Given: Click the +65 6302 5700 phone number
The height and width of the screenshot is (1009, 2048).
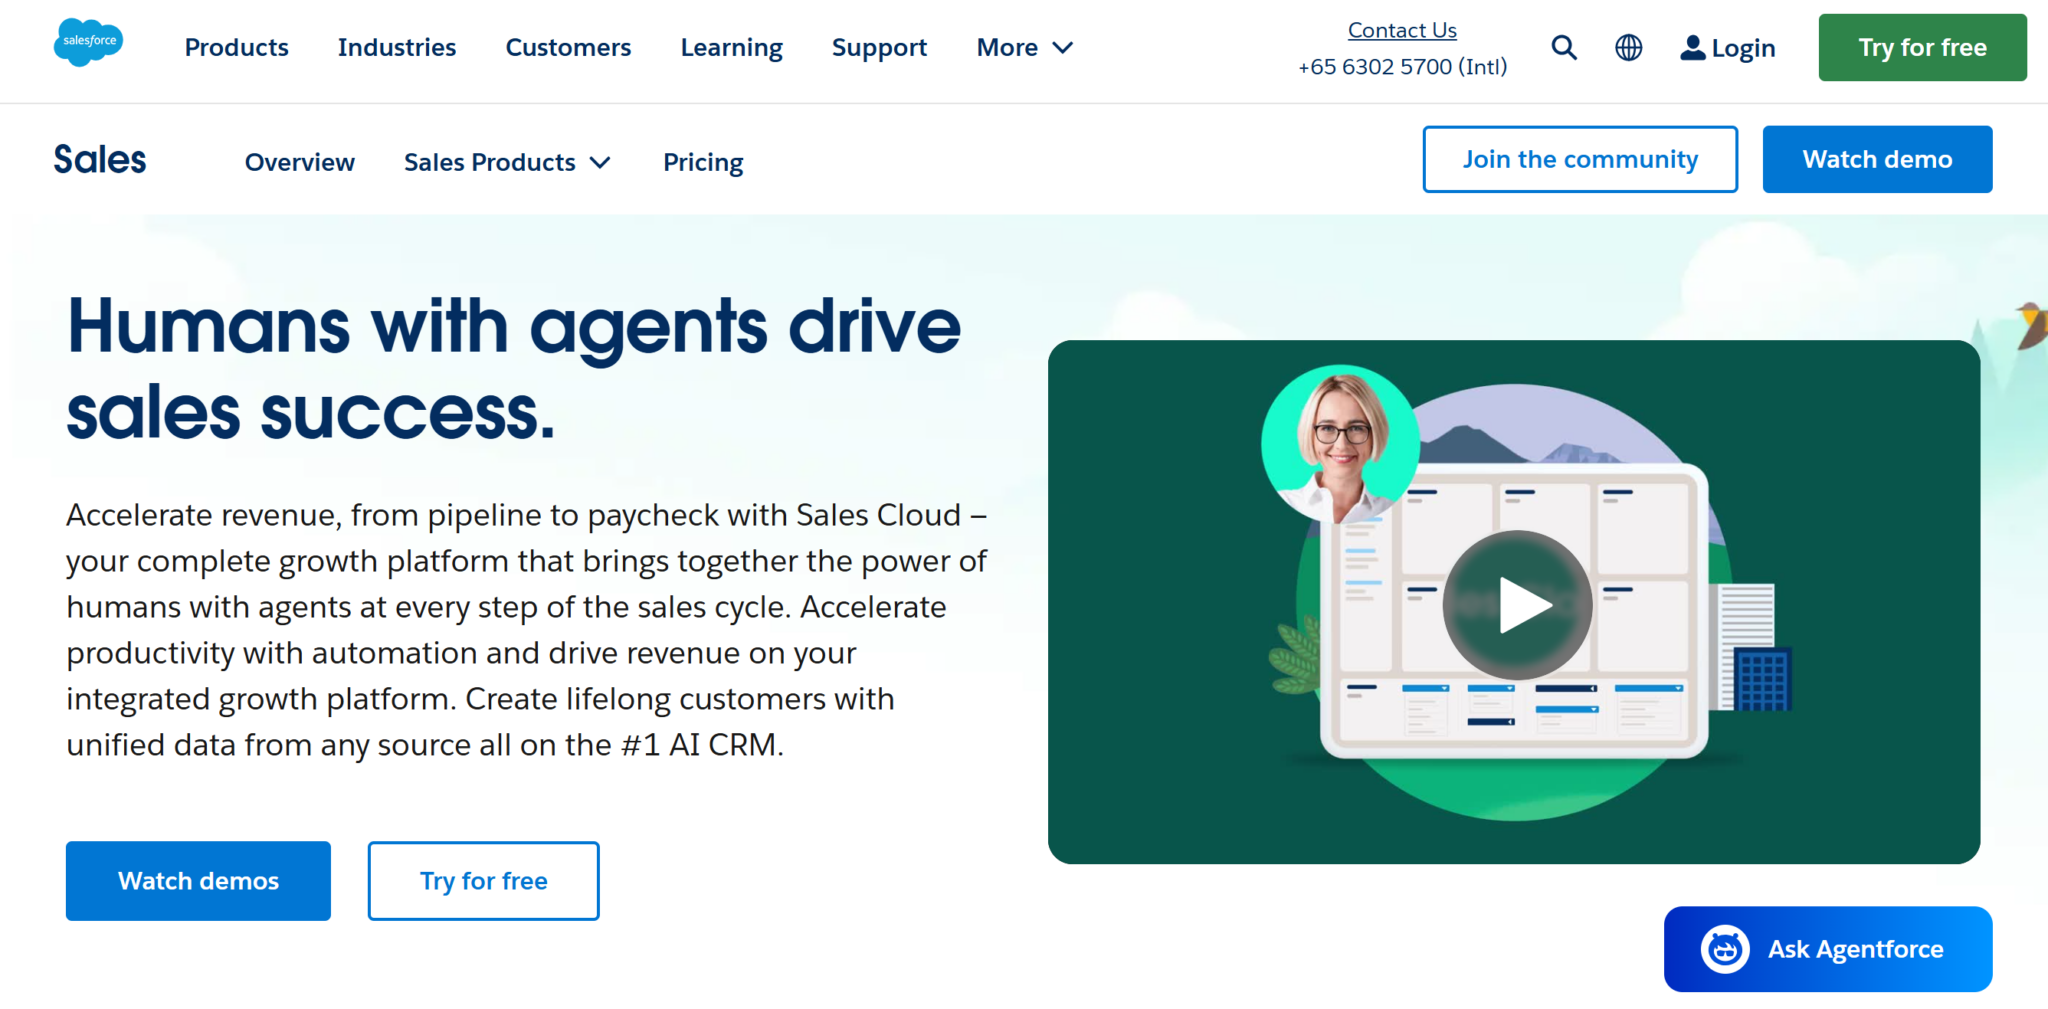Looking at the screenshot, I should click(1402, 66).
